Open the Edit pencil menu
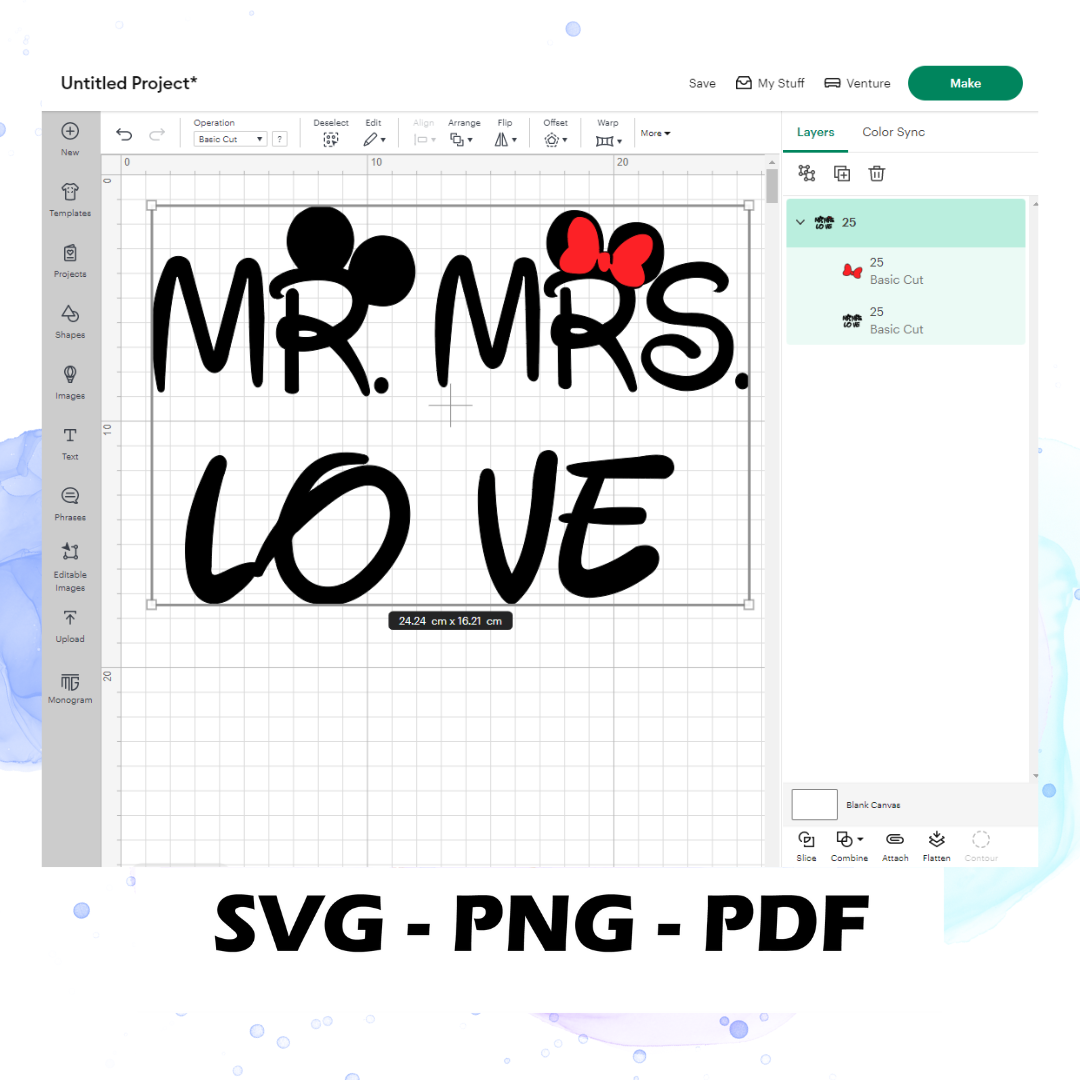This screenshot has height=1080, width=1080. (374, 140)
